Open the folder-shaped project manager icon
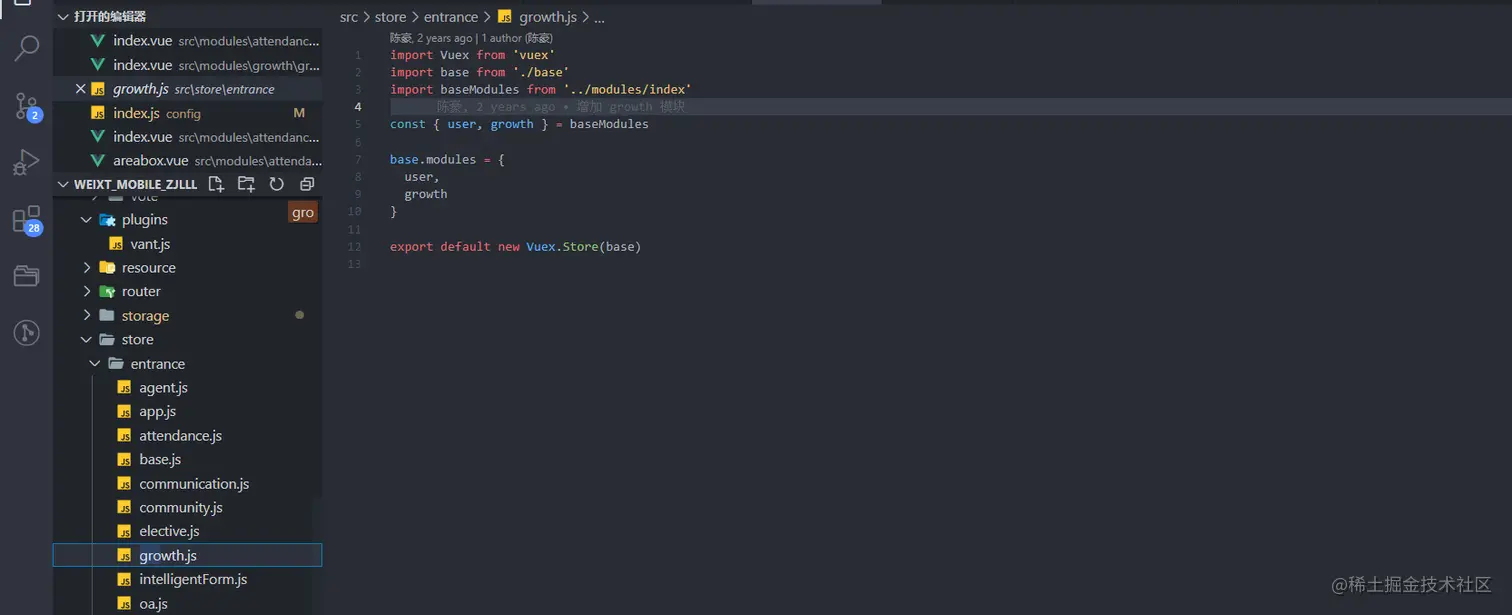 (x=27, y=276)
